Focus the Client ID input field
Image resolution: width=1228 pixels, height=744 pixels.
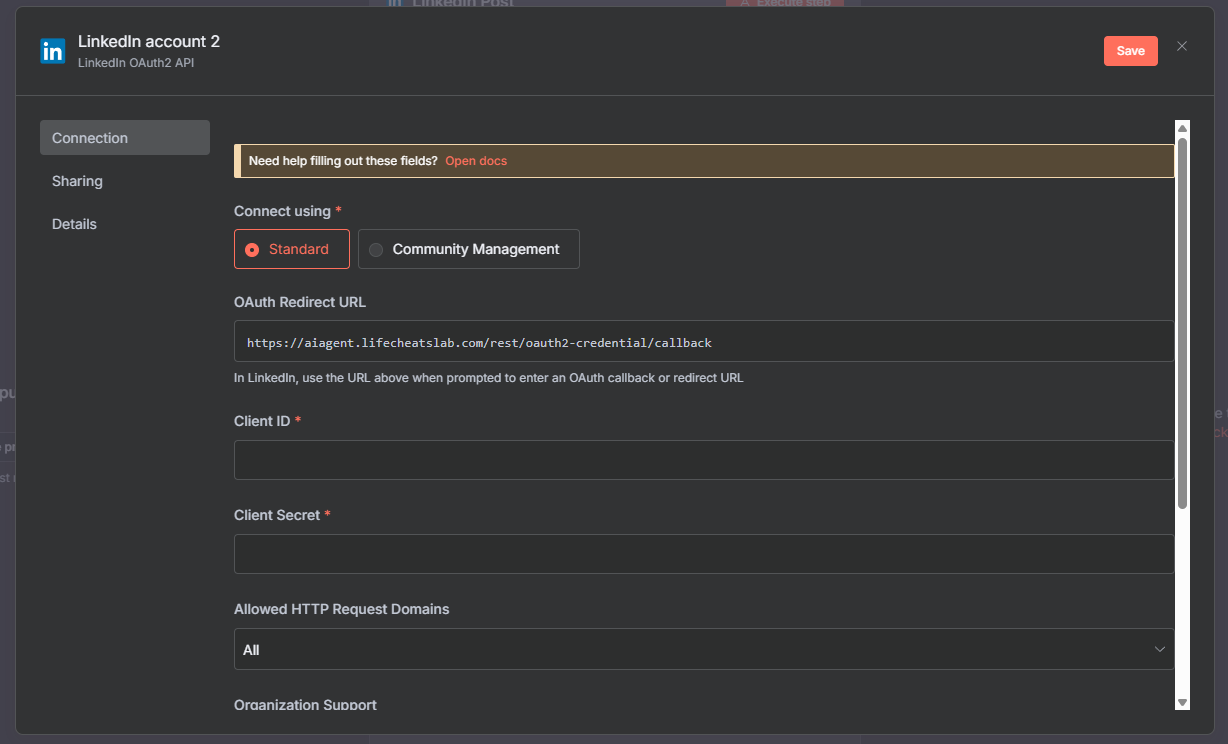point(703,460)
